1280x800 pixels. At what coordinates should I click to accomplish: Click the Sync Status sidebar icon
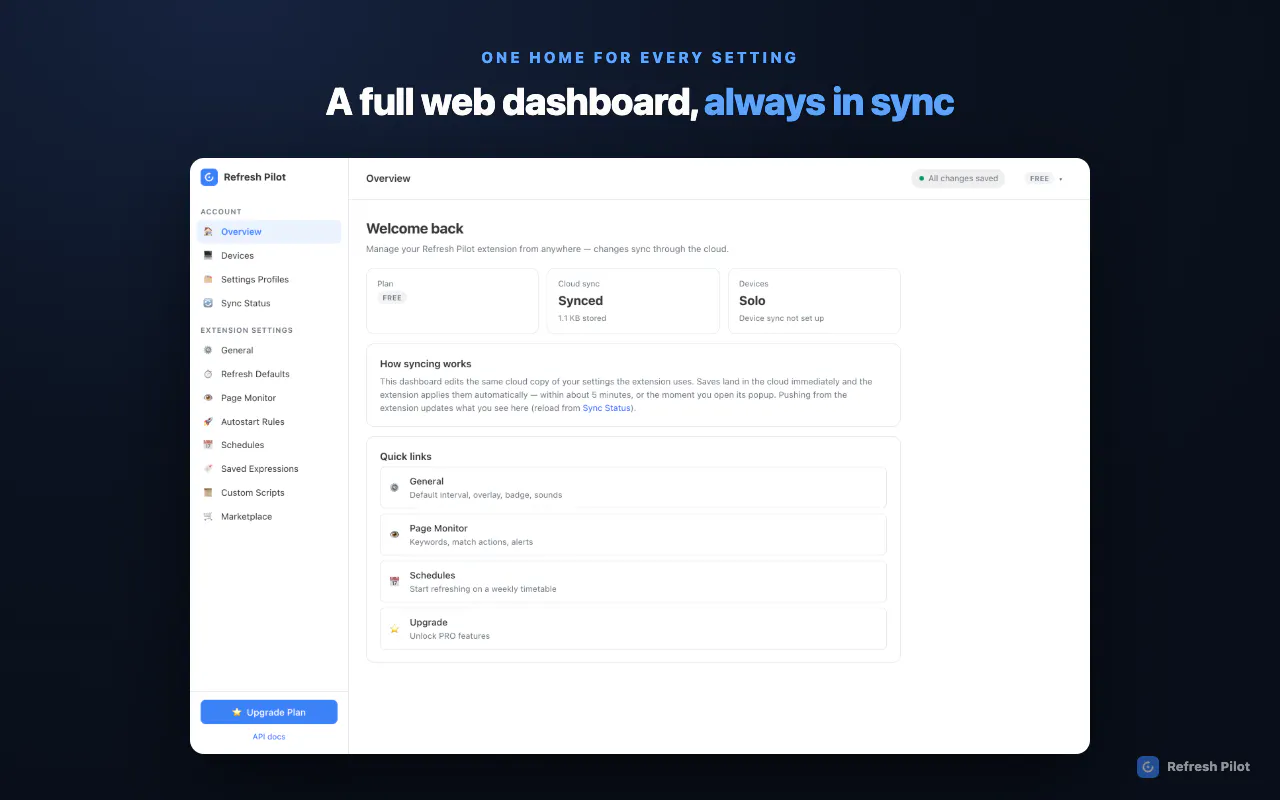click(x=208, y=303)
